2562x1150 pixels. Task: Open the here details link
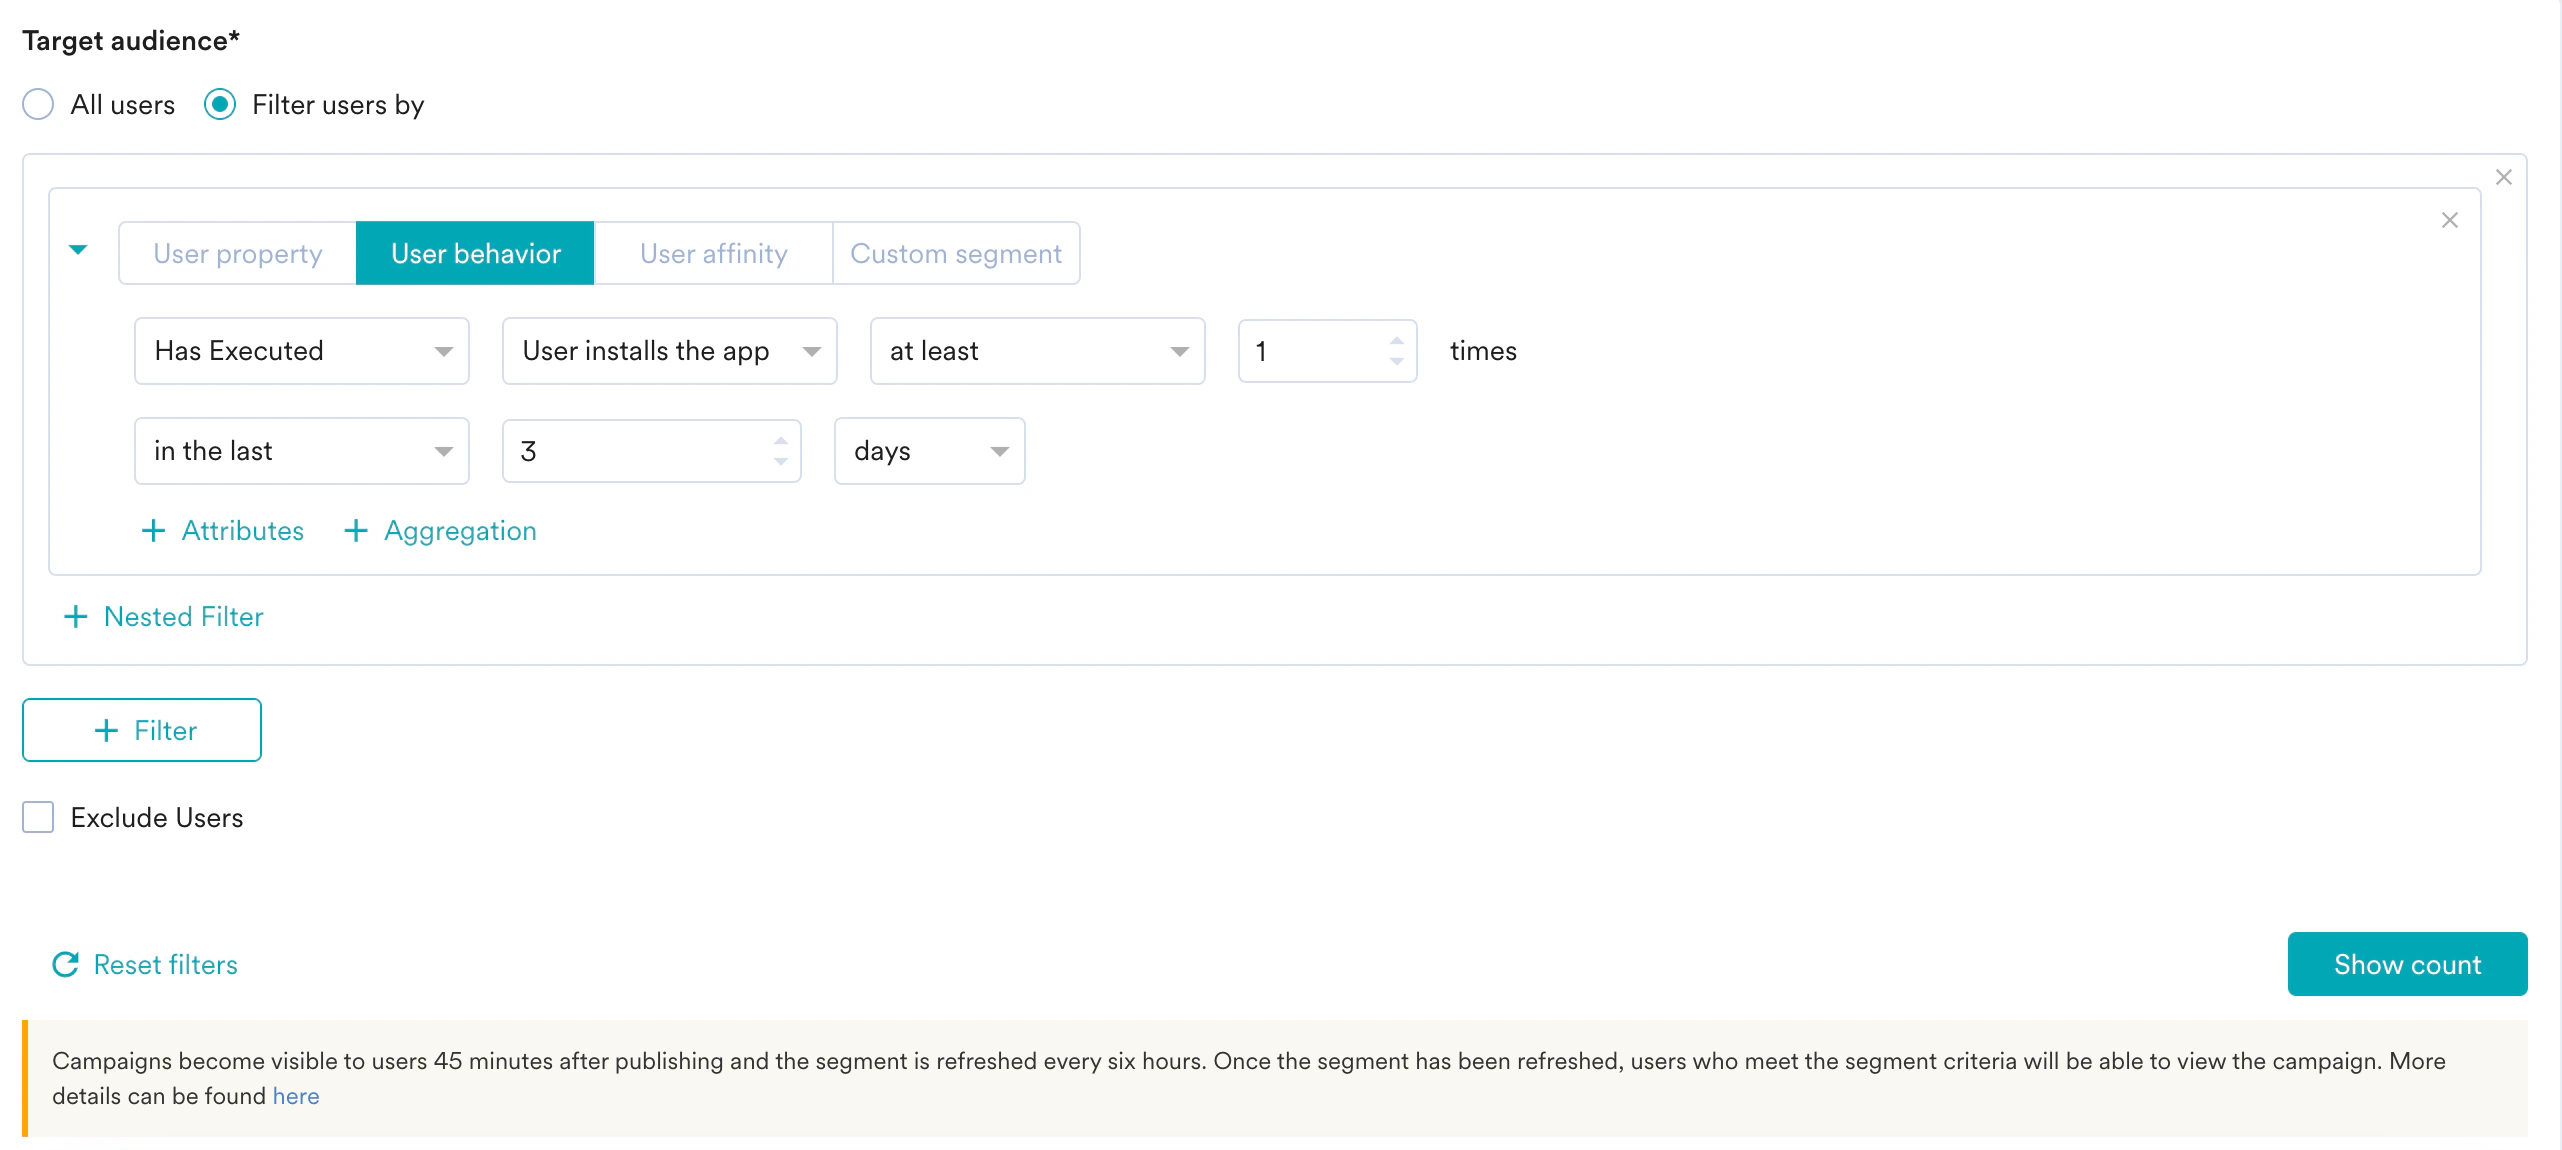pos(295,1096)
